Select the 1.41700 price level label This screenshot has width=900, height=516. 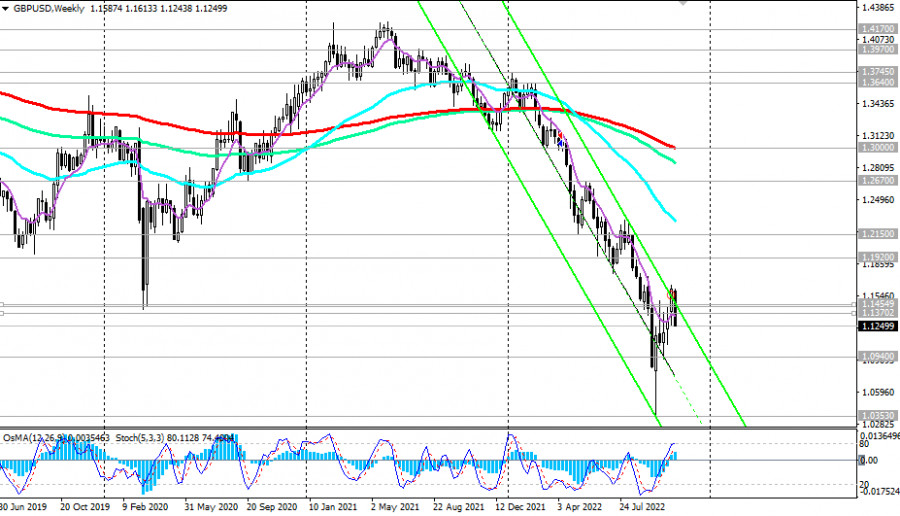click(876, 30)
